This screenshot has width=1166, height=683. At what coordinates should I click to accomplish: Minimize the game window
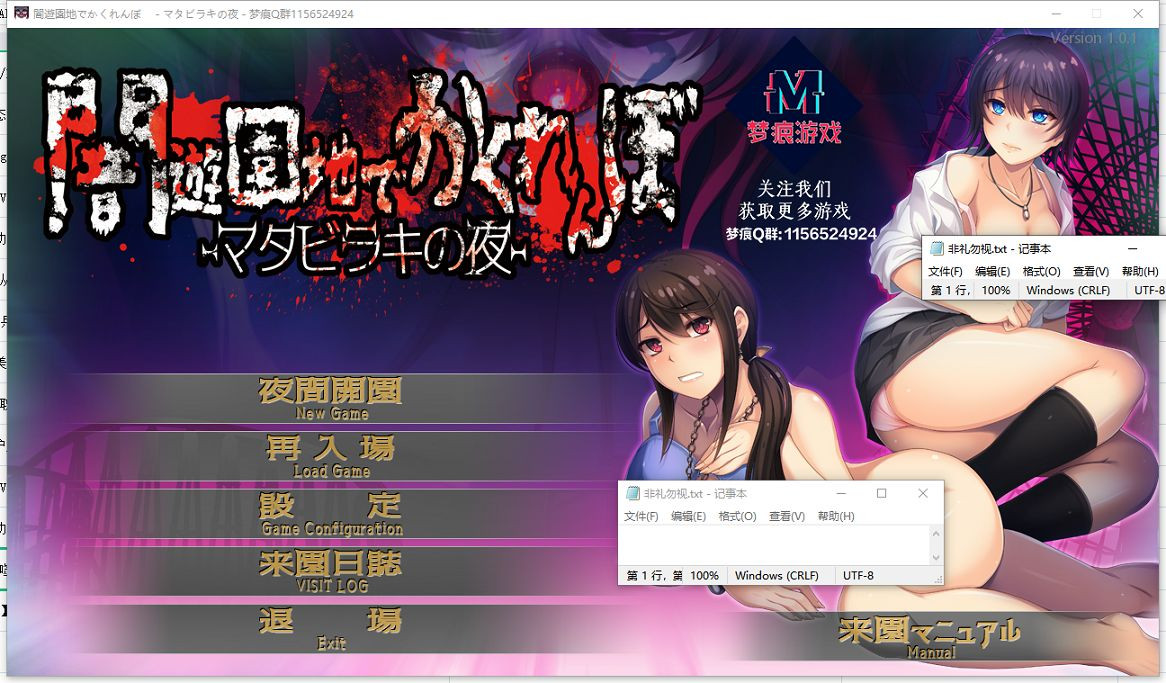coord(1056,13)
